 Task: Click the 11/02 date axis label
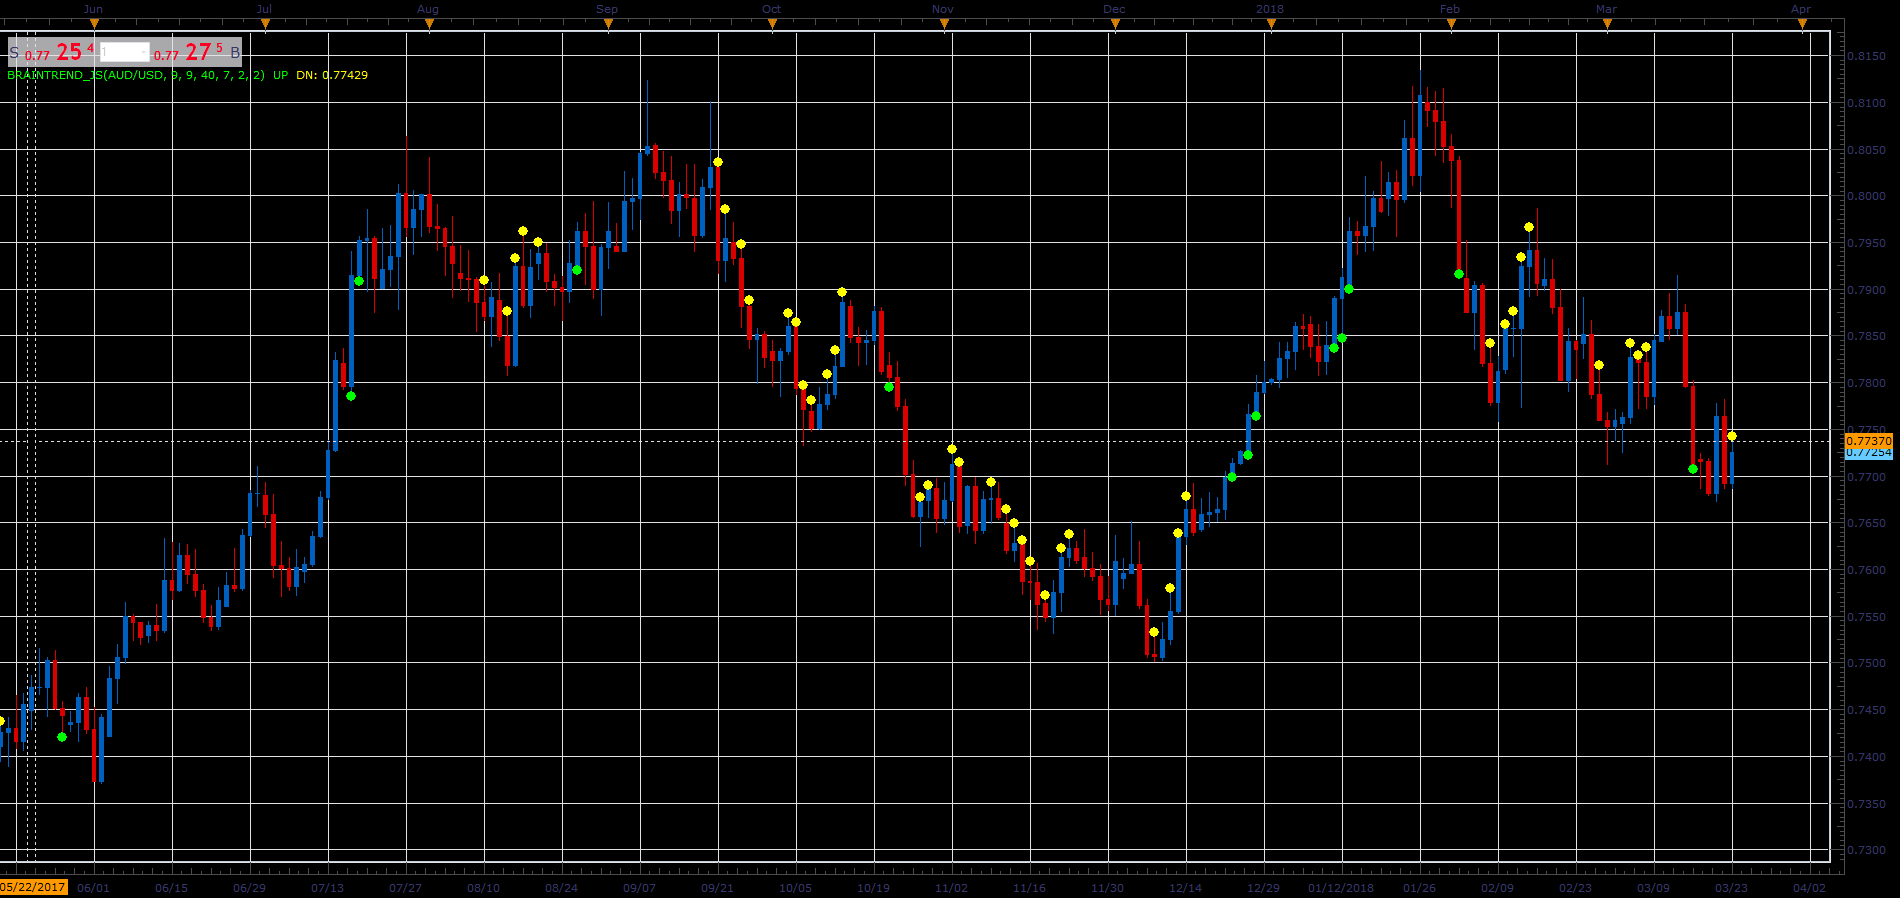pyautogui.click(x=952, y=888)
